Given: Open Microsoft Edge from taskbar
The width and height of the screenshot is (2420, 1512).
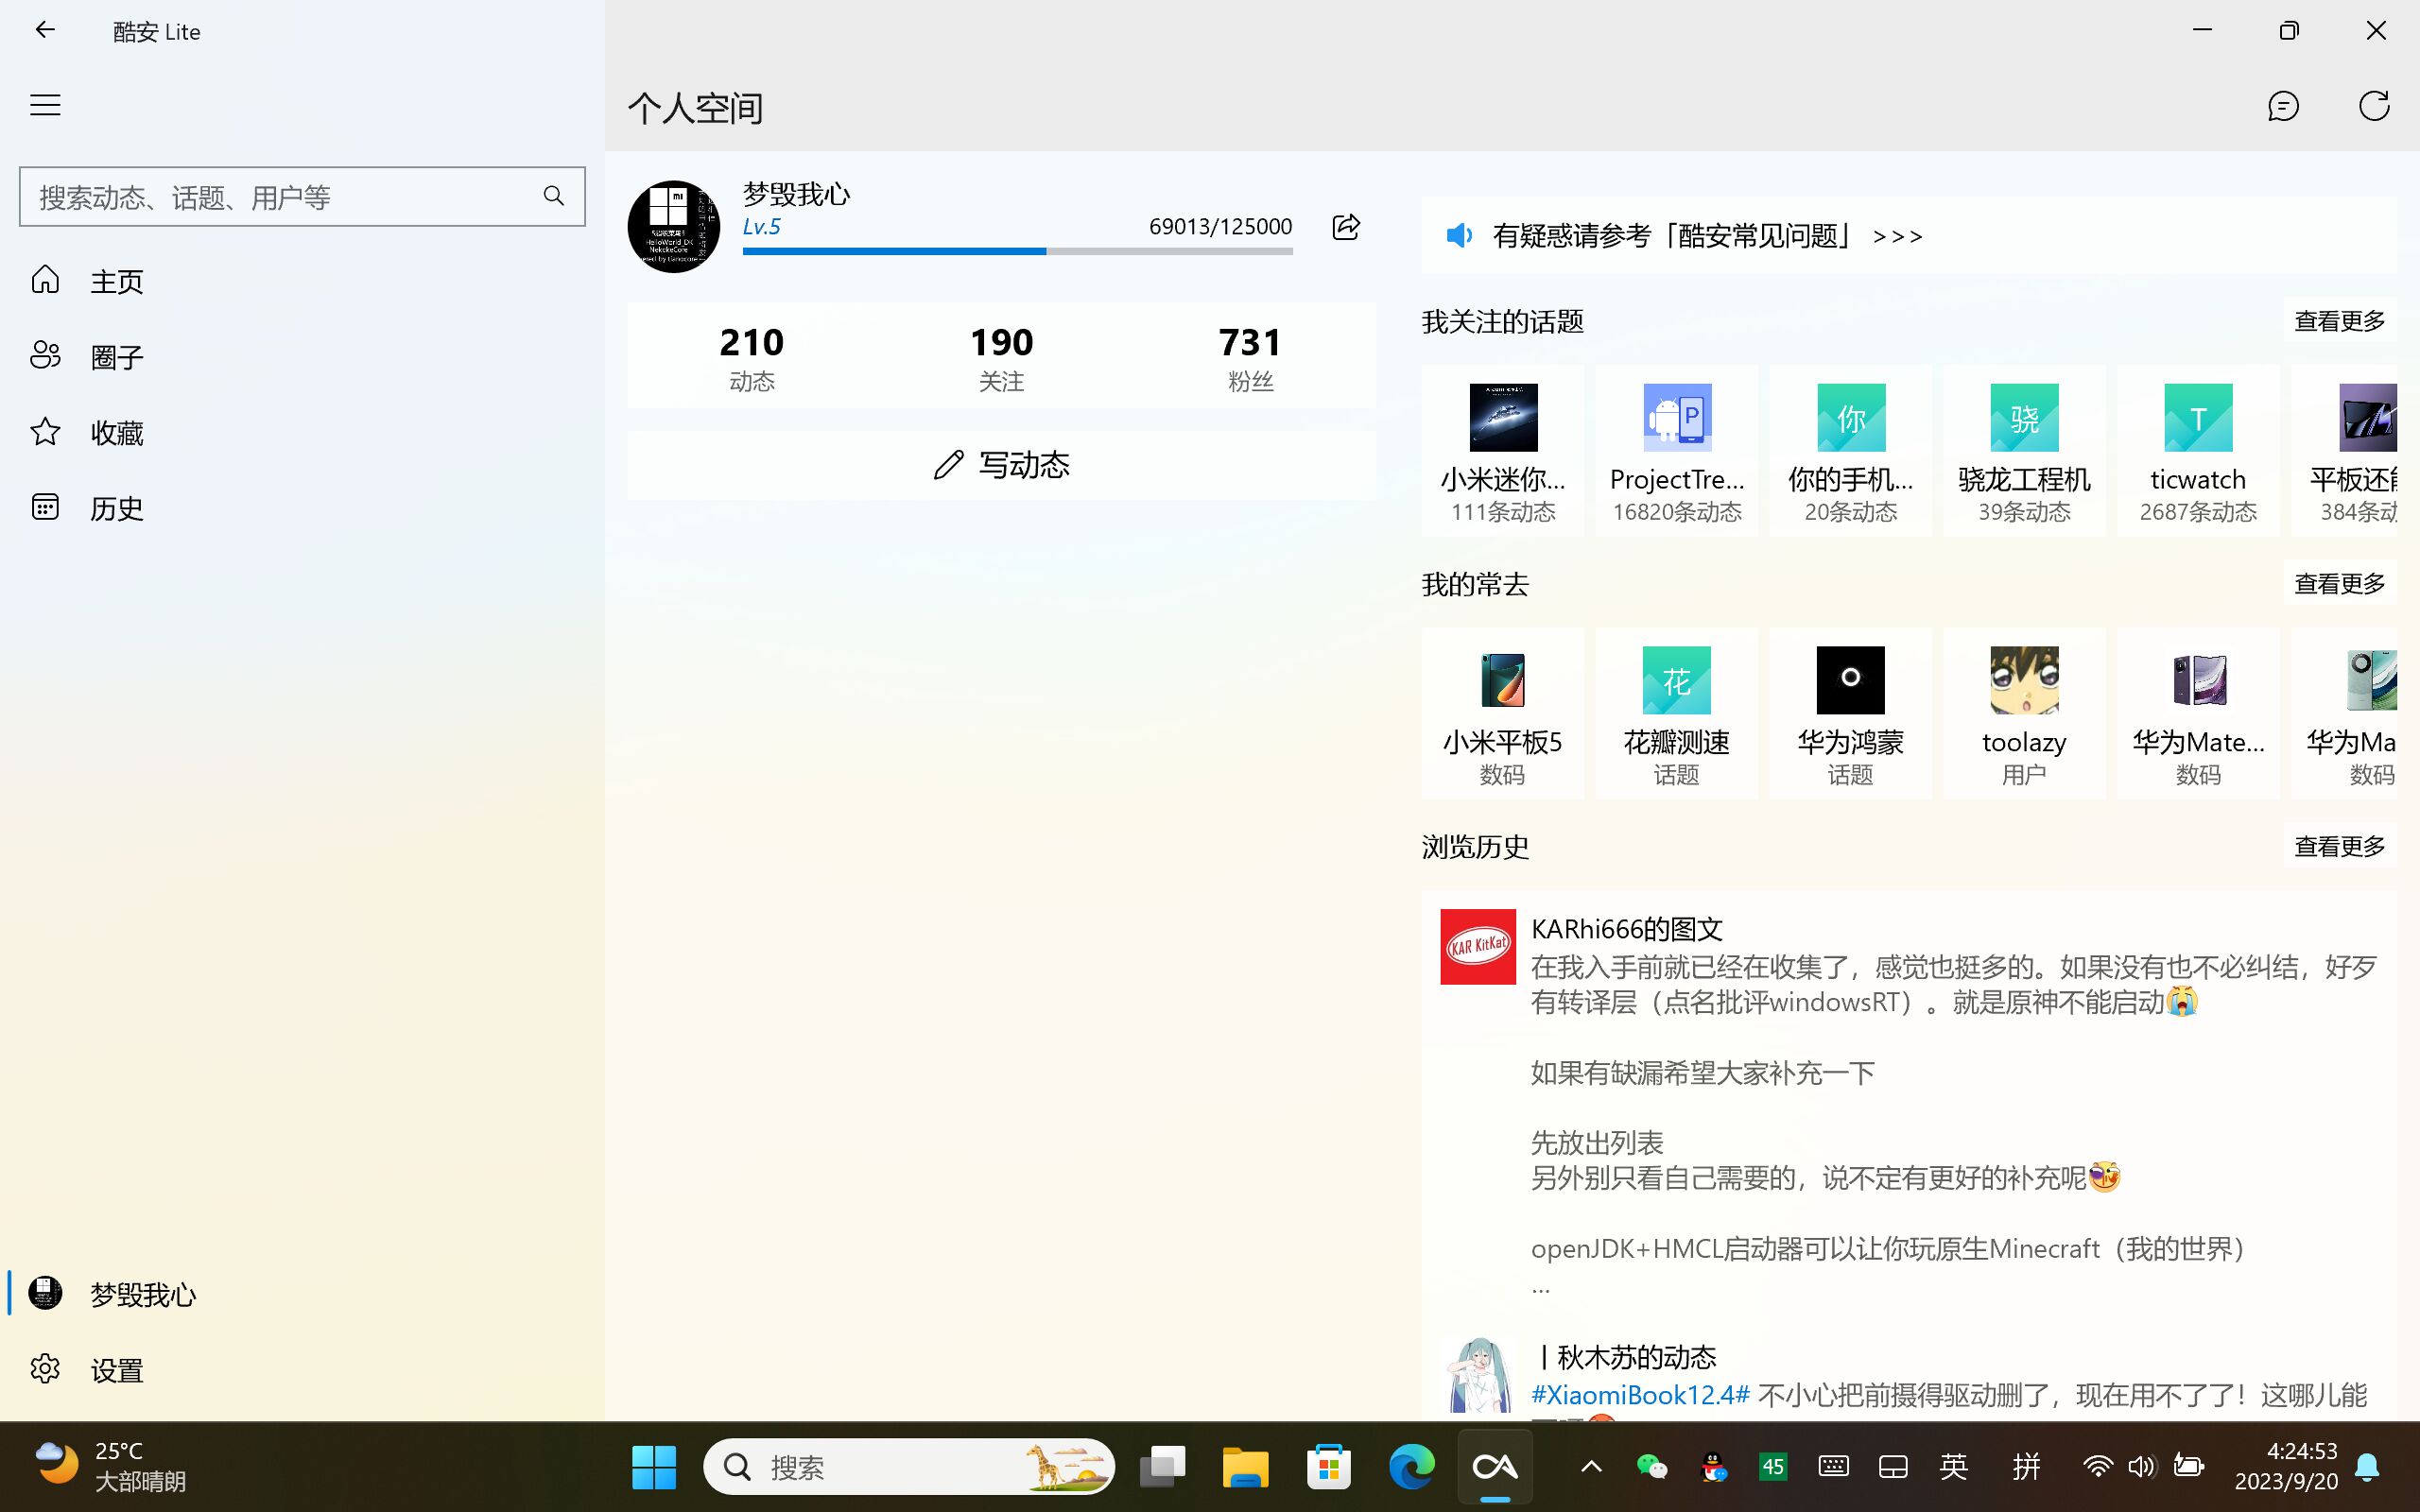Looking at the screenshot, I should pyautogui.click(x=1411, y=1467).
